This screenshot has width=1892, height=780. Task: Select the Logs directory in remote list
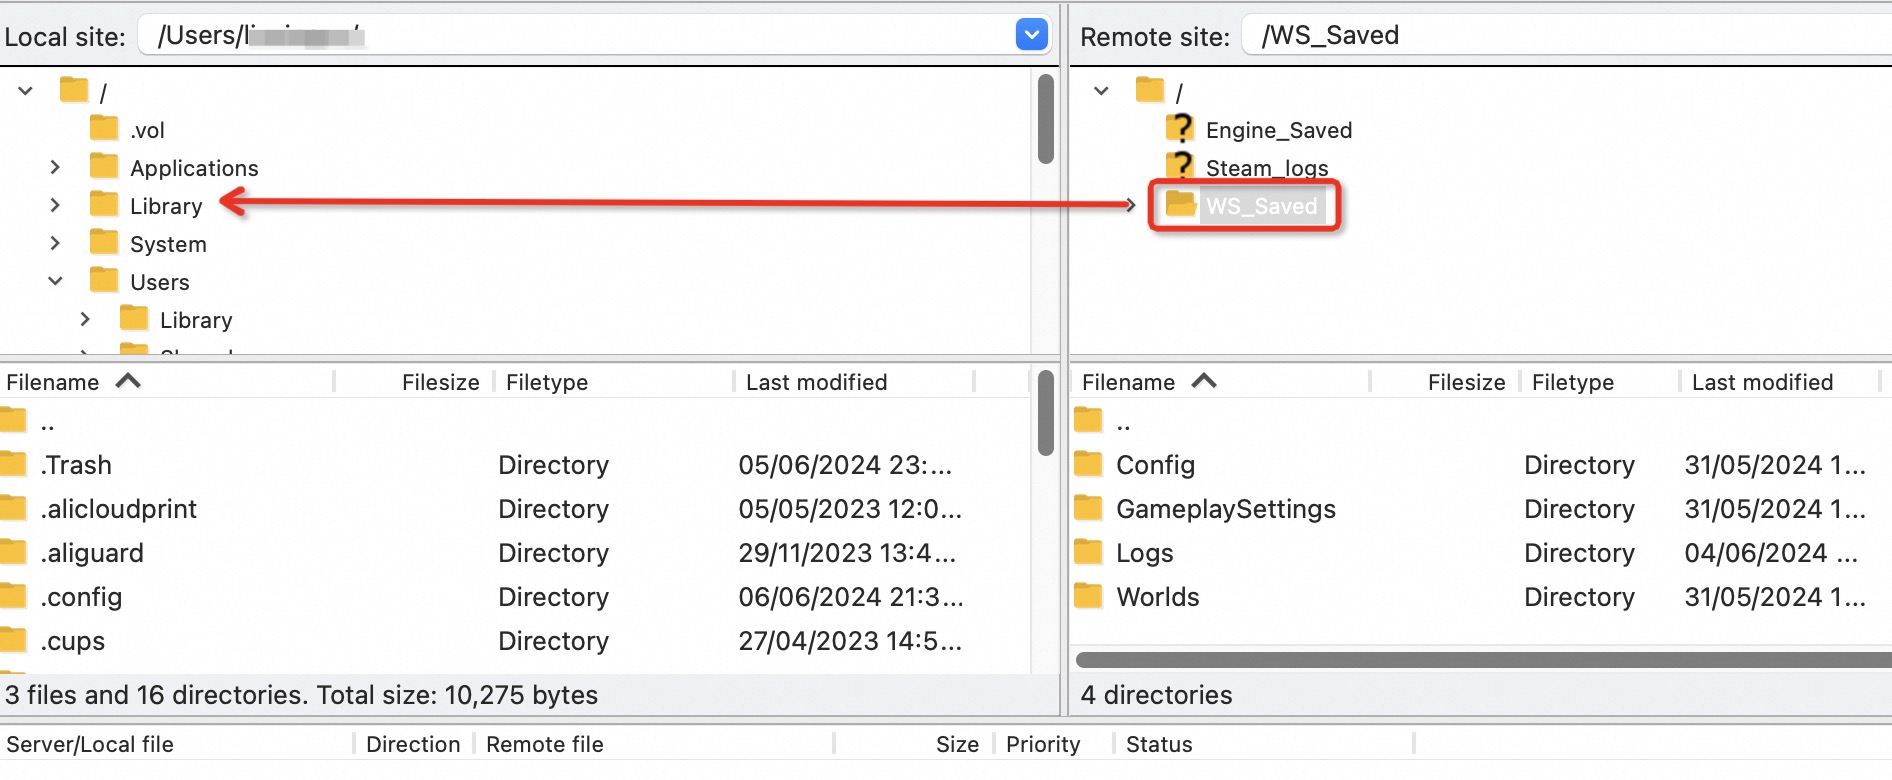click(1144, 553)
